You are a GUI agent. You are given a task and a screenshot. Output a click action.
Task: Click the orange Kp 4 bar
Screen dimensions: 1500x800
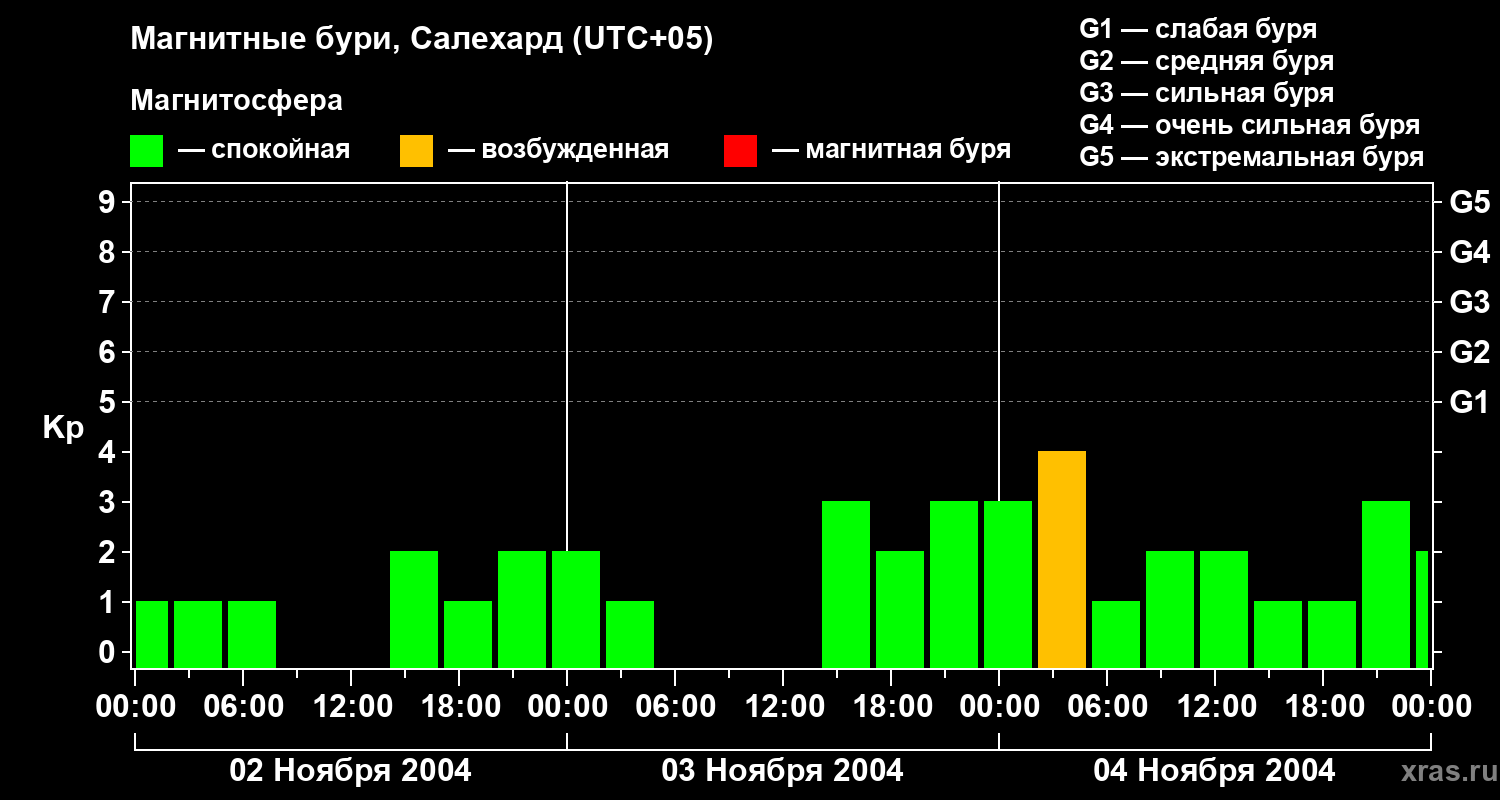[x=1062, y=560]
